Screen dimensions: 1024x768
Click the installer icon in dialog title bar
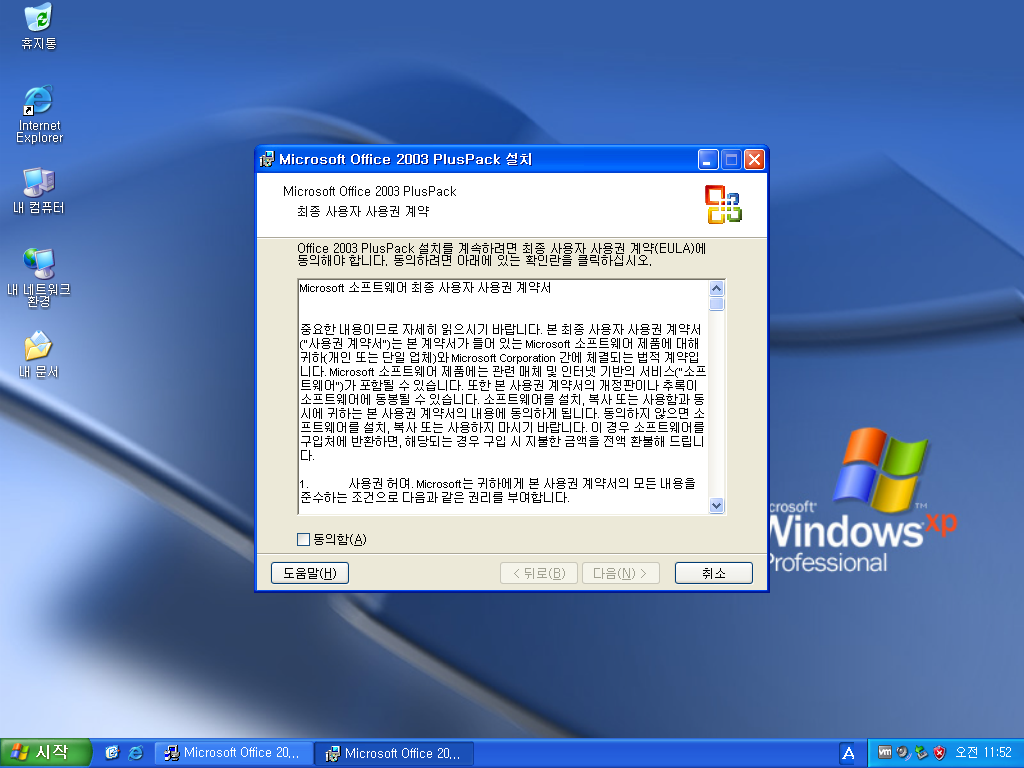[267, 159]
